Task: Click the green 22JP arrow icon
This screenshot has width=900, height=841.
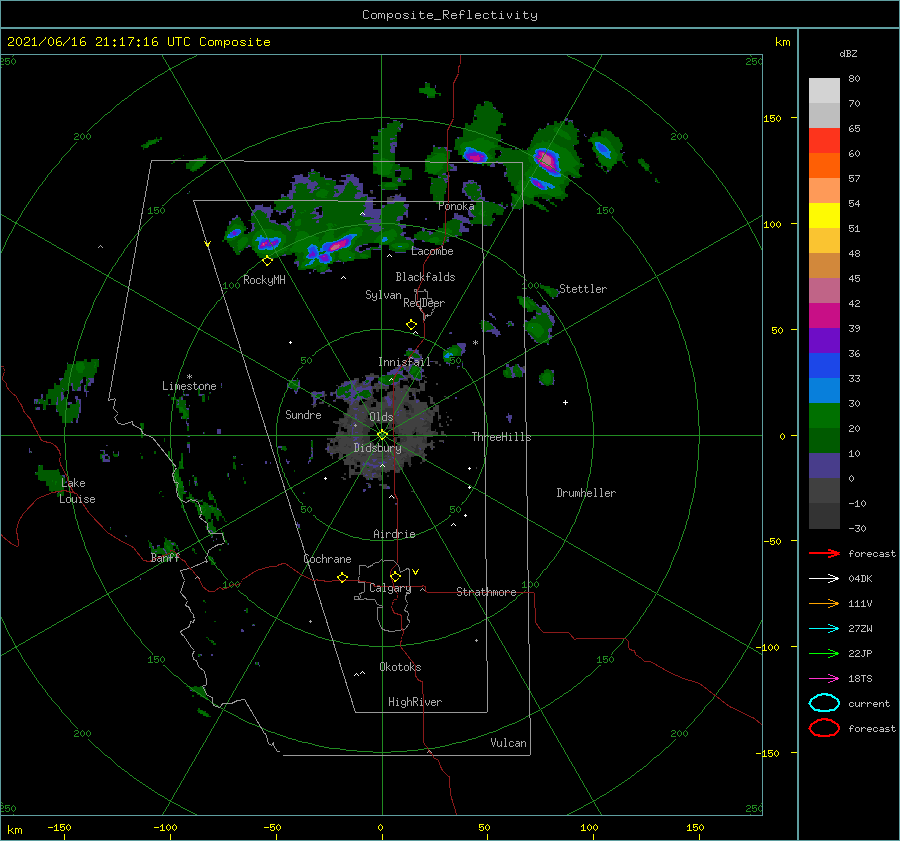Action: pos(824,653)
